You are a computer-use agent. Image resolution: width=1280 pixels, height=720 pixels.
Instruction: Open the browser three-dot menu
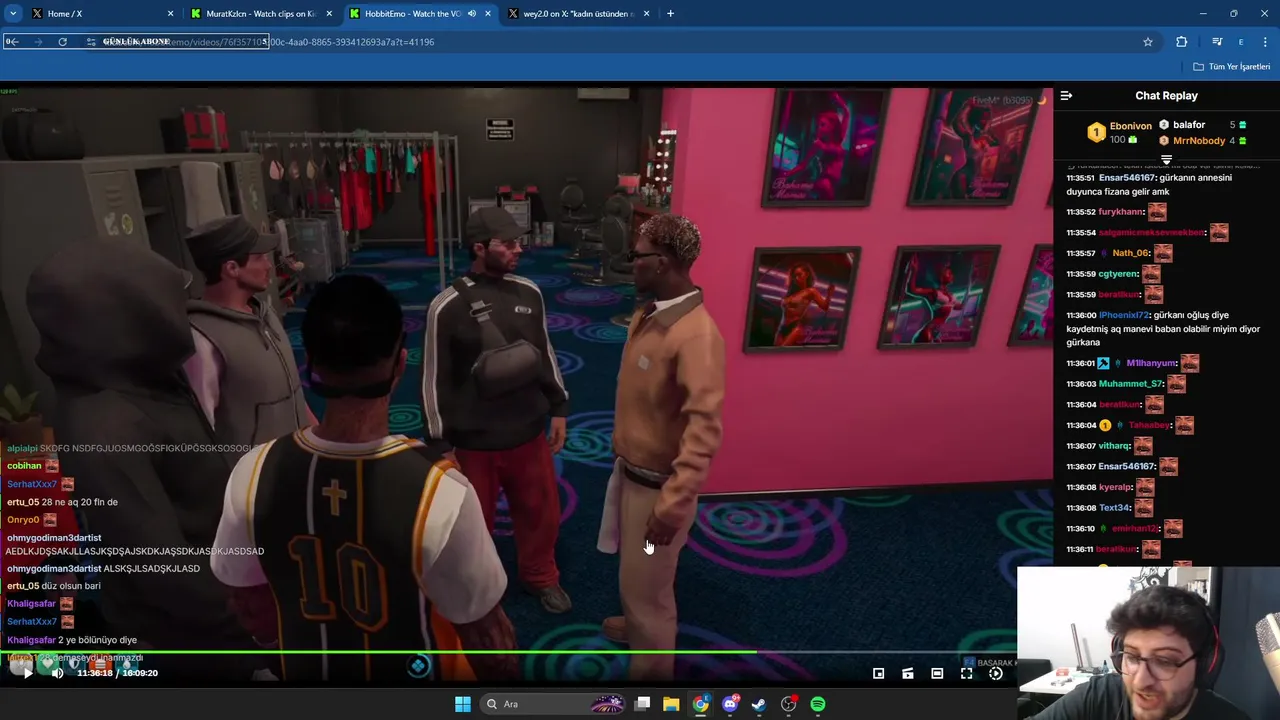click(1266, 42)
